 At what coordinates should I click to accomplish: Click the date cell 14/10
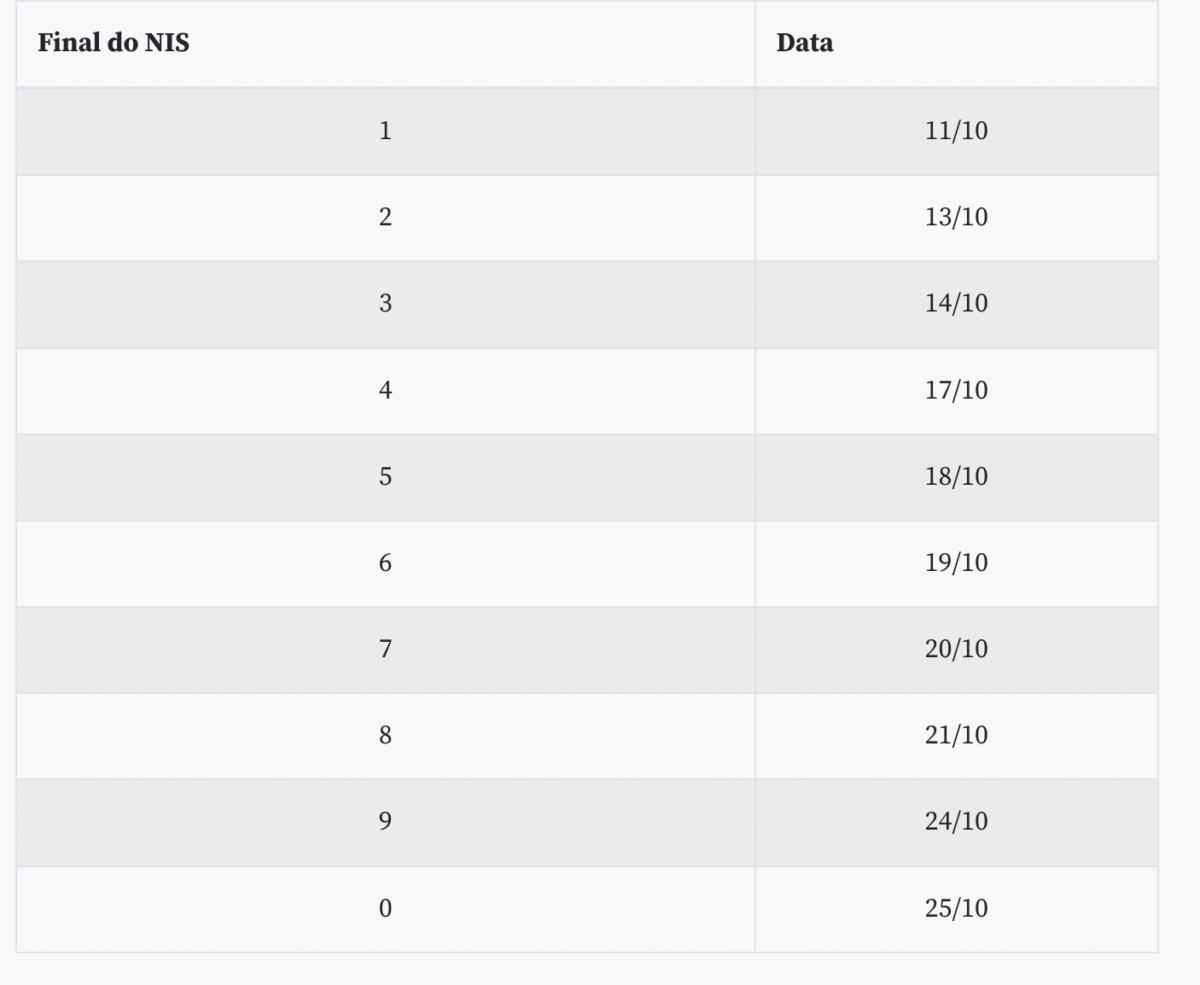956,304
